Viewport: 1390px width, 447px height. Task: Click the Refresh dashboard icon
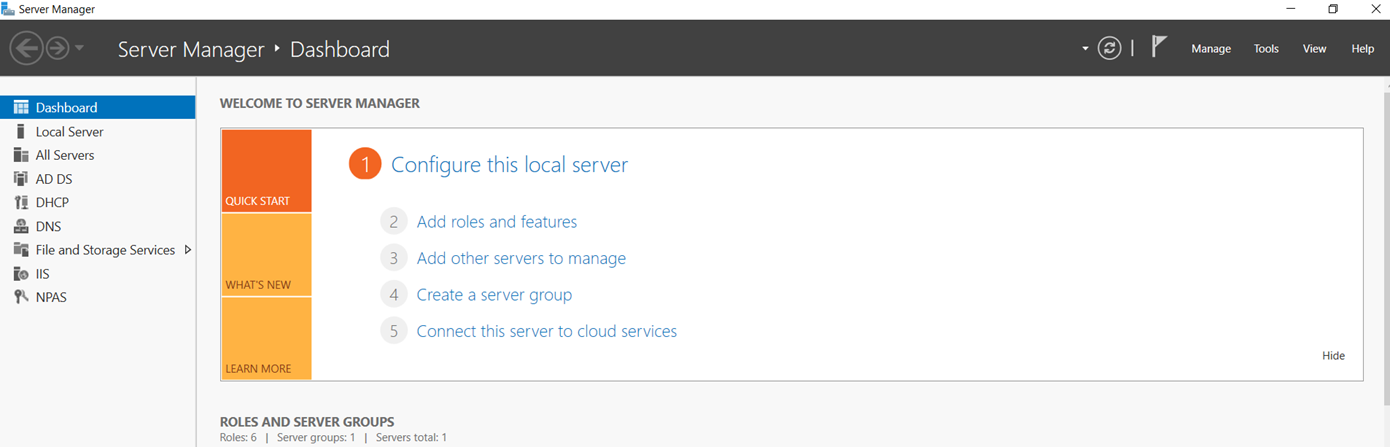point(1109,48)
